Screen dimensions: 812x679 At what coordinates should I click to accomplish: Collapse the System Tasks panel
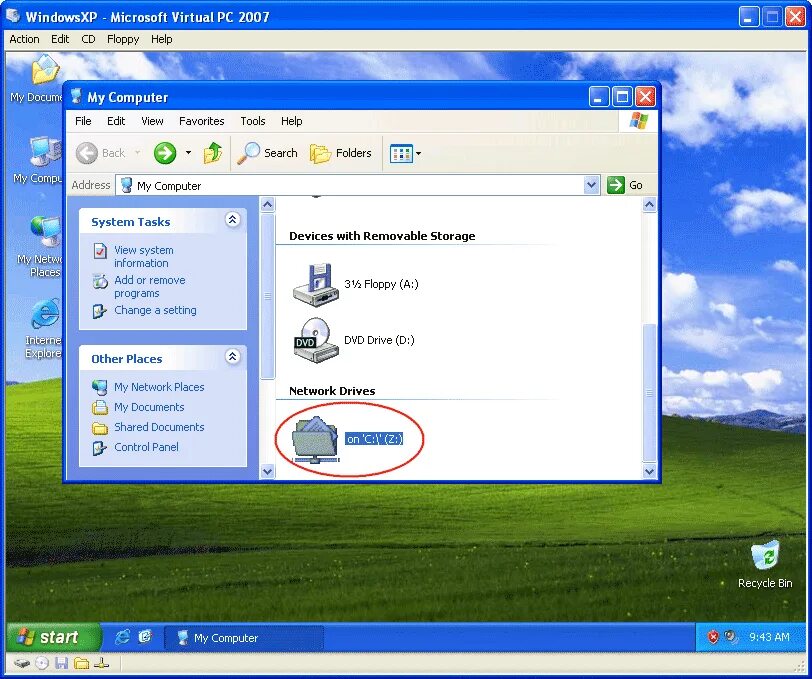click(x=233, y=220)
